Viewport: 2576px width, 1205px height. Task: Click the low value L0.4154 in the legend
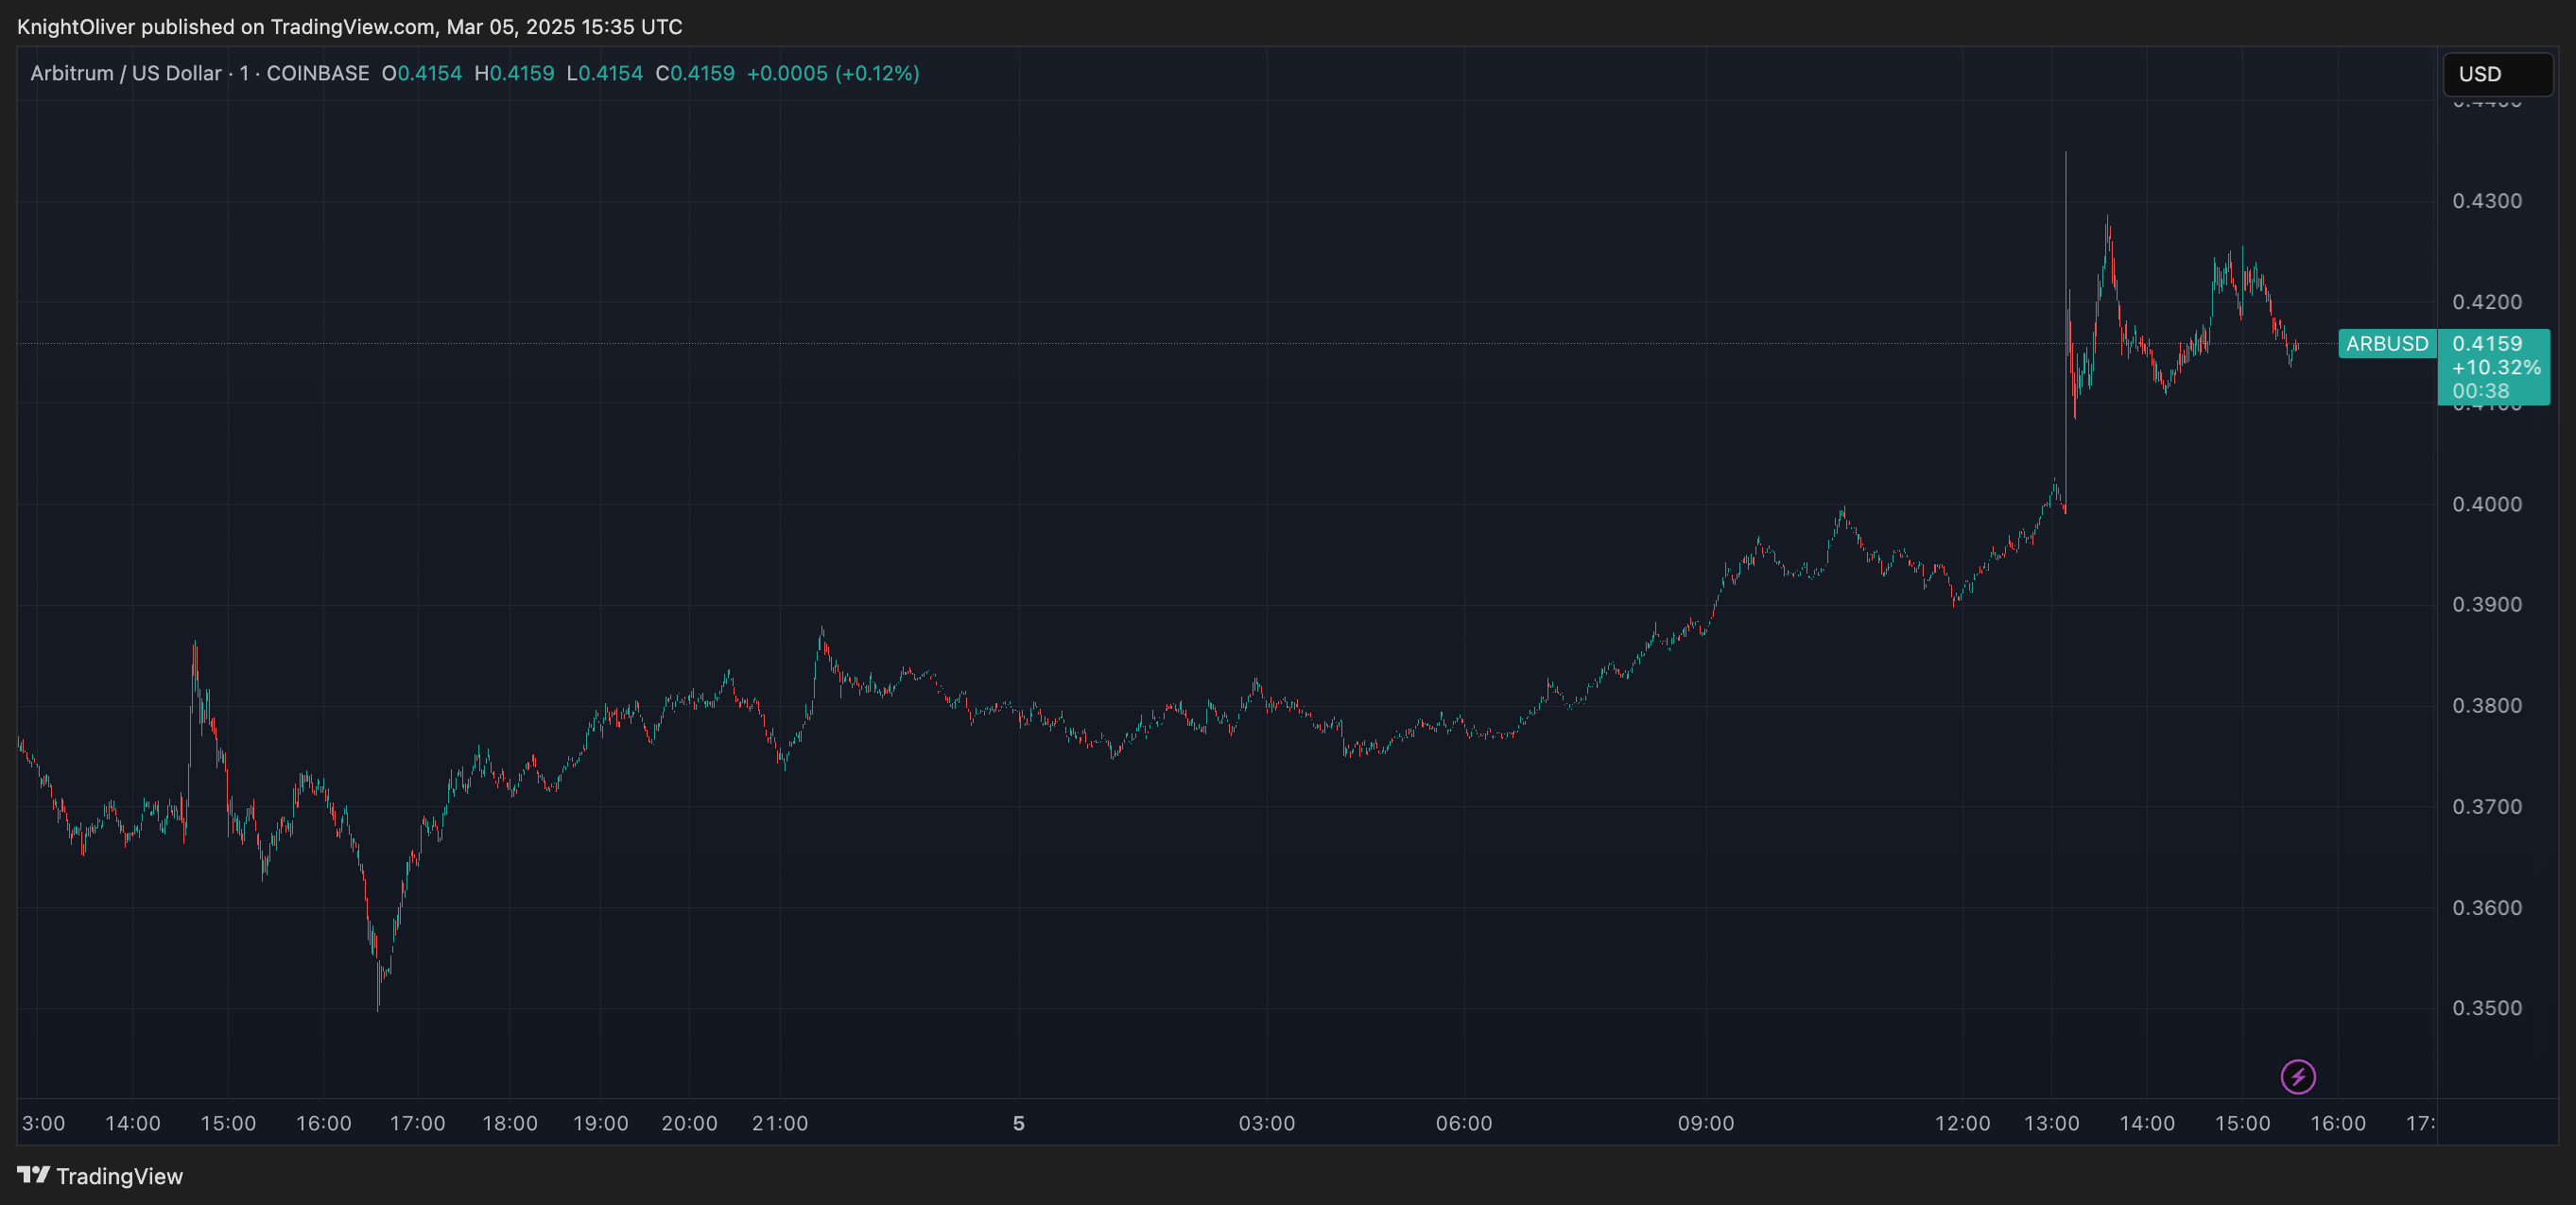tap(605, 72)
